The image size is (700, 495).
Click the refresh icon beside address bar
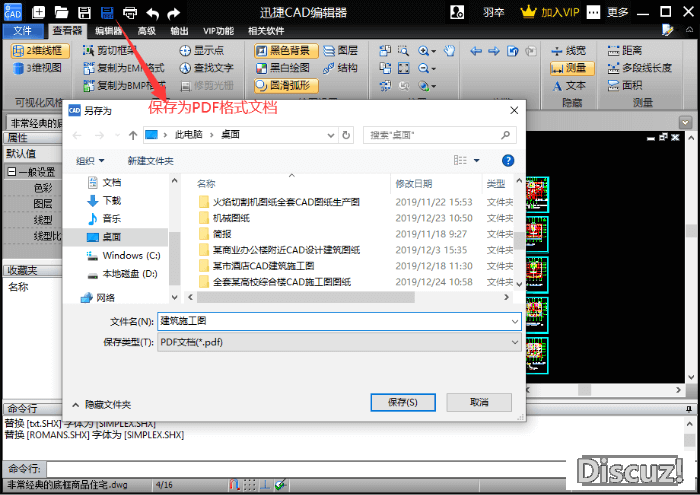[x=351, y=134]
